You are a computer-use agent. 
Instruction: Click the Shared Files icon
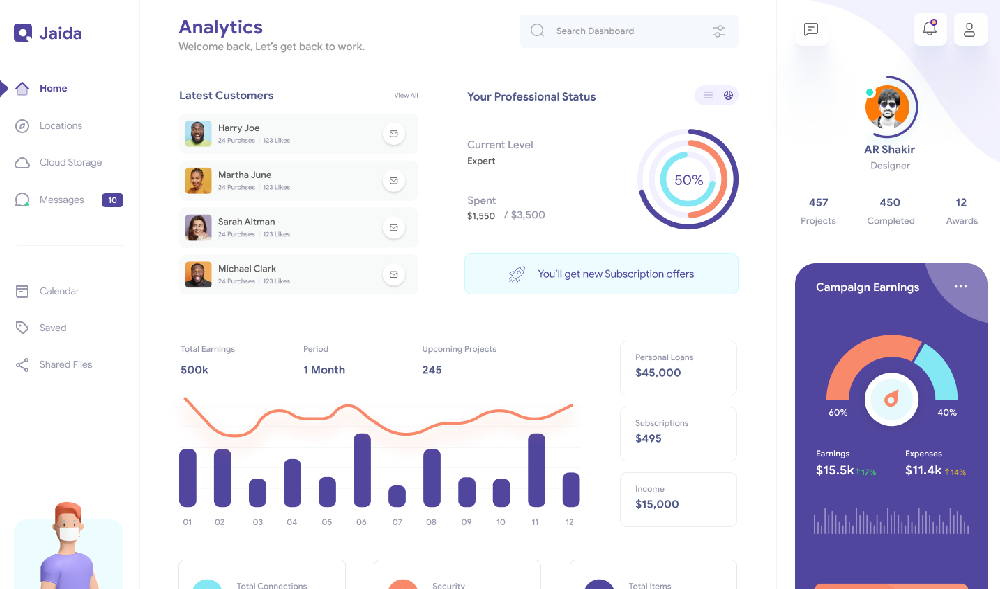tap(22, 364)
